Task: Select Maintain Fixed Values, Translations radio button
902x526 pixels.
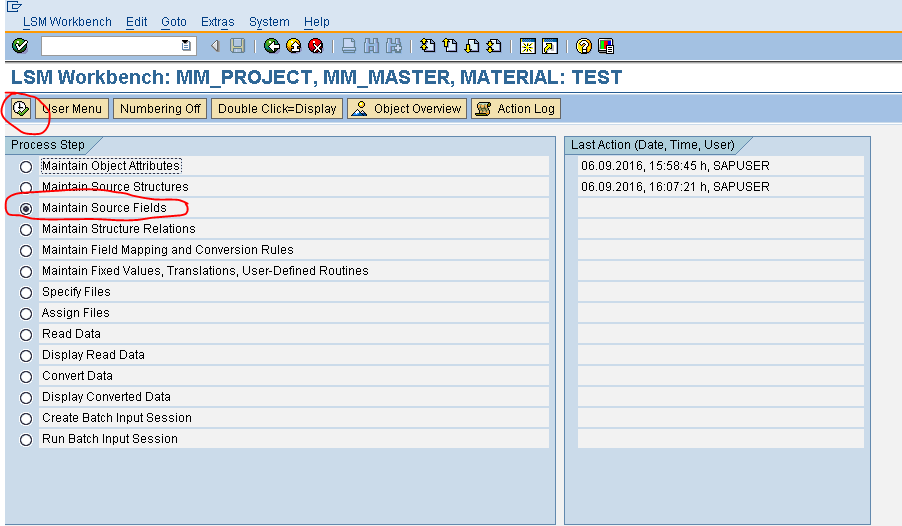Action: [x=26, y=272]
